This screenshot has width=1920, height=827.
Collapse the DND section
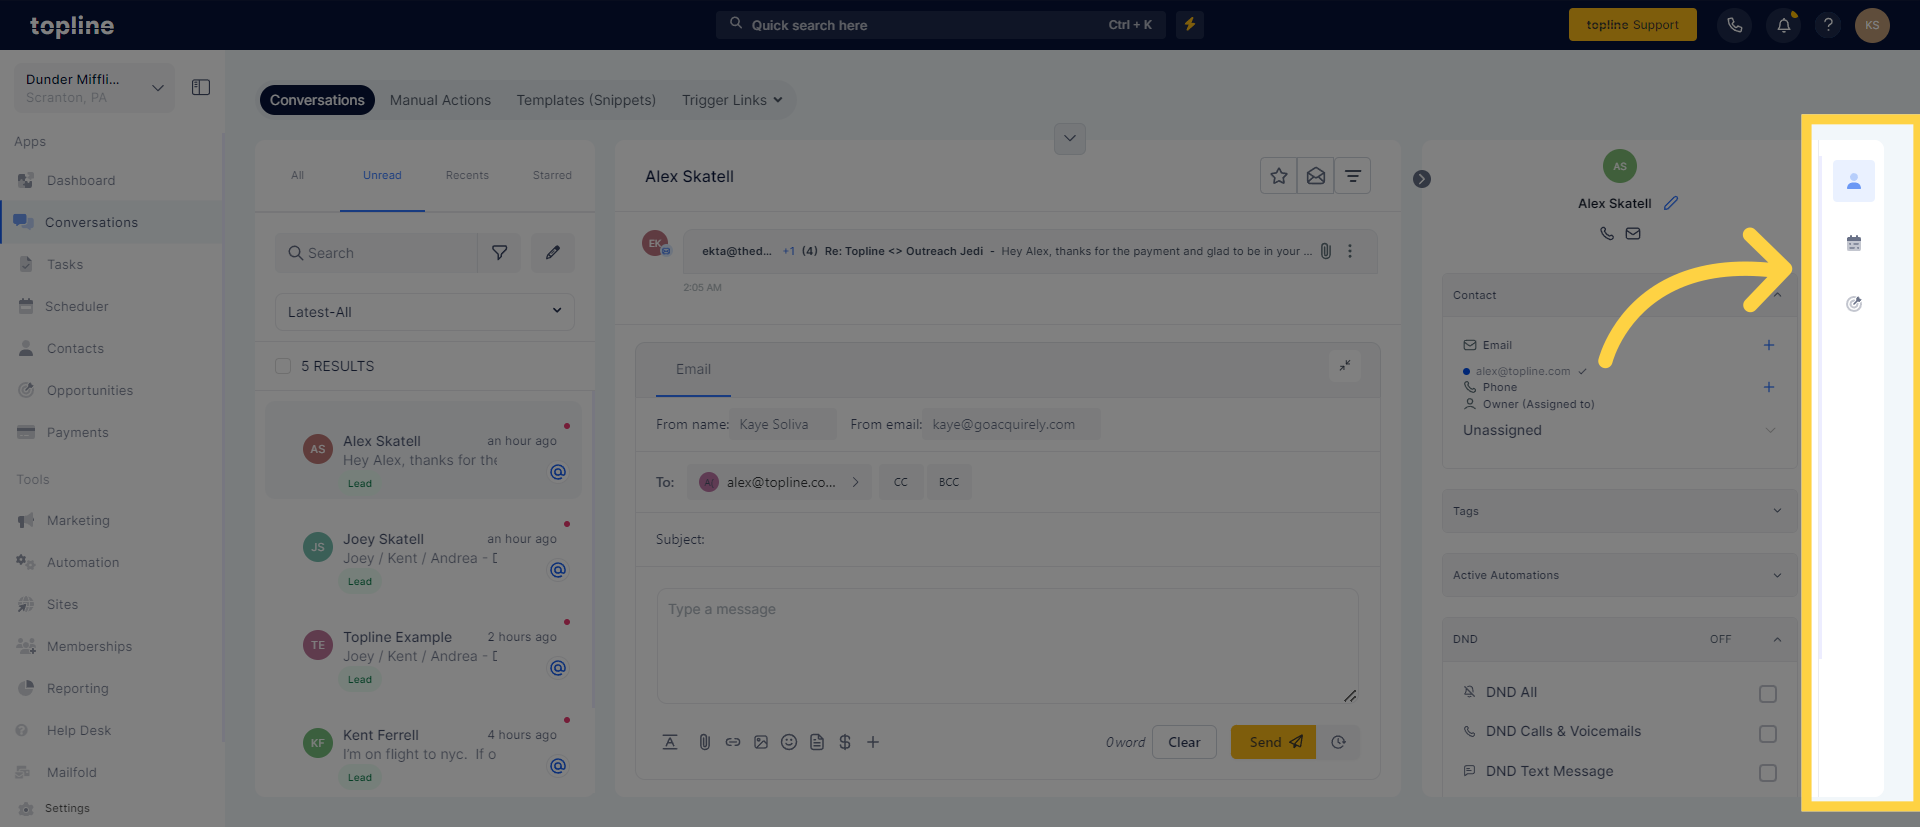point(1777,639)
